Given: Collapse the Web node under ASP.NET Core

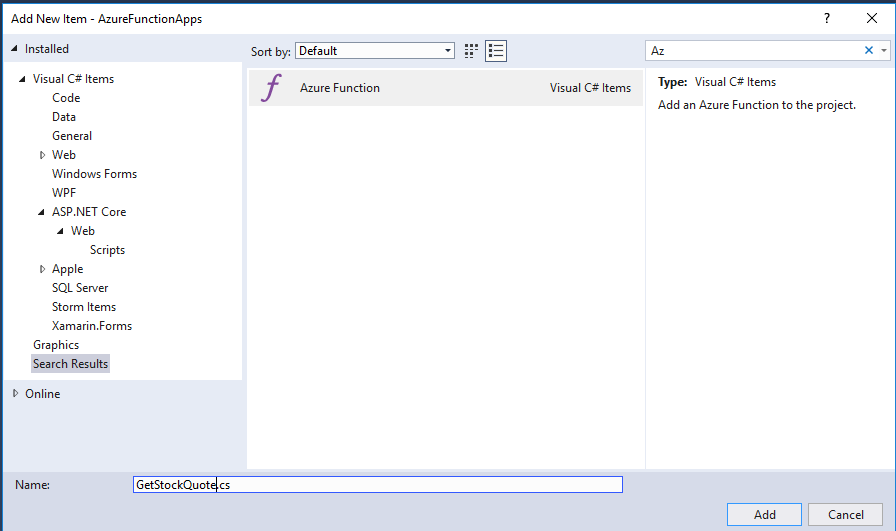Looking at the screenshot, I should [60, 231].
